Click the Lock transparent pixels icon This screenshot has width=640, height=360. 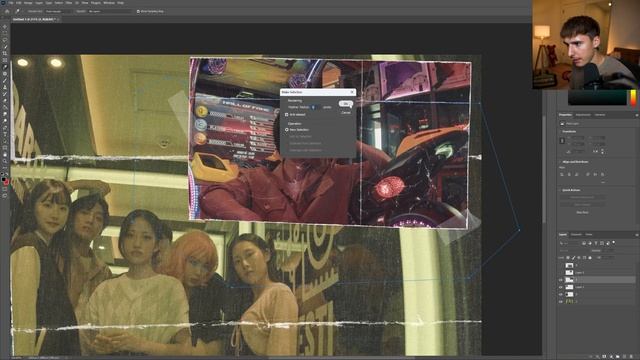click(x=568, y=258)
